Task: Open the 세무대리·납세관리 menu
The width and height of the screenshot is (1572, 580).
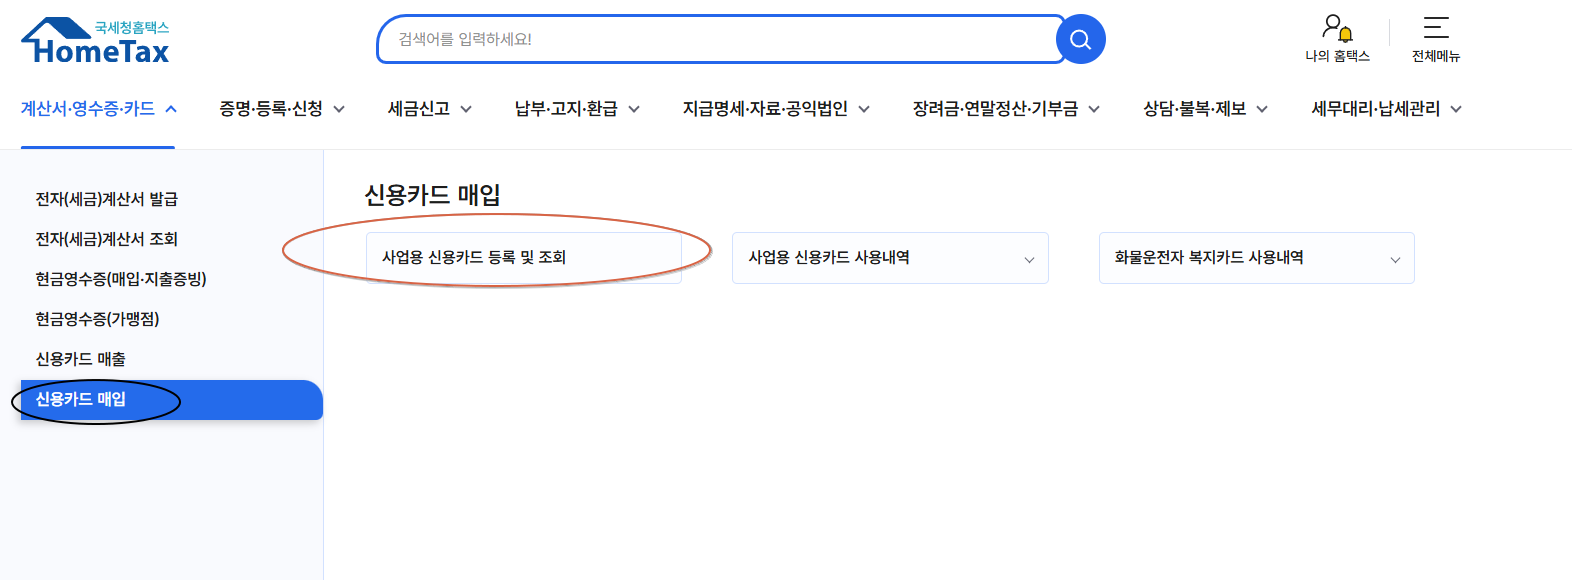Action: (x=1386, y=109)
